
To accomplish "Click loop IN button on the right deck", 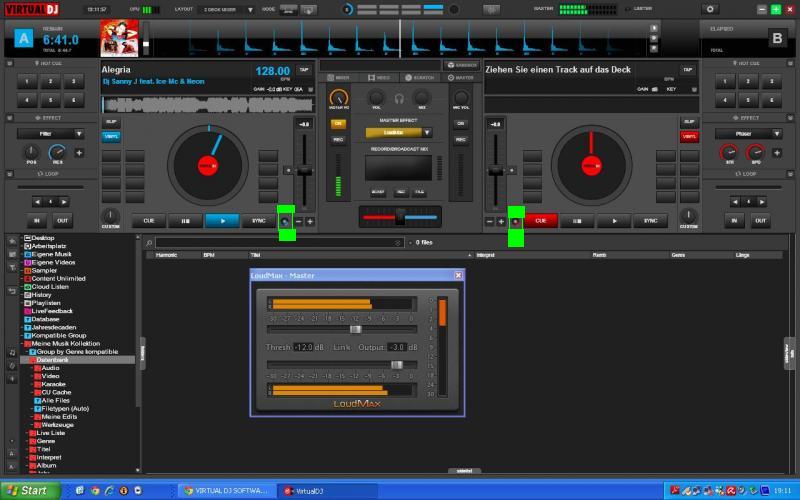I will pyautogui.click(x=736, y=220).
